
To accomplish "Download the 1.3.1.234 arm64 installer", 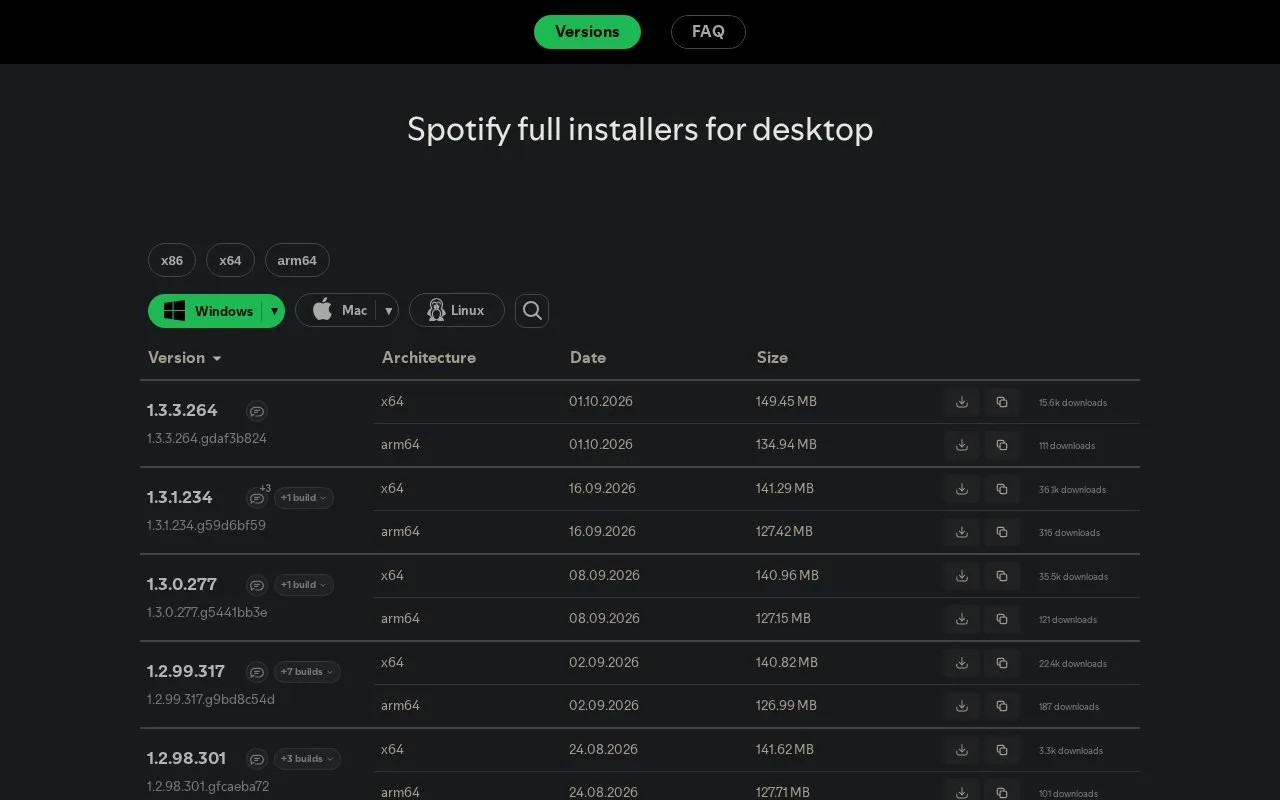I will (x=962, y=532).
